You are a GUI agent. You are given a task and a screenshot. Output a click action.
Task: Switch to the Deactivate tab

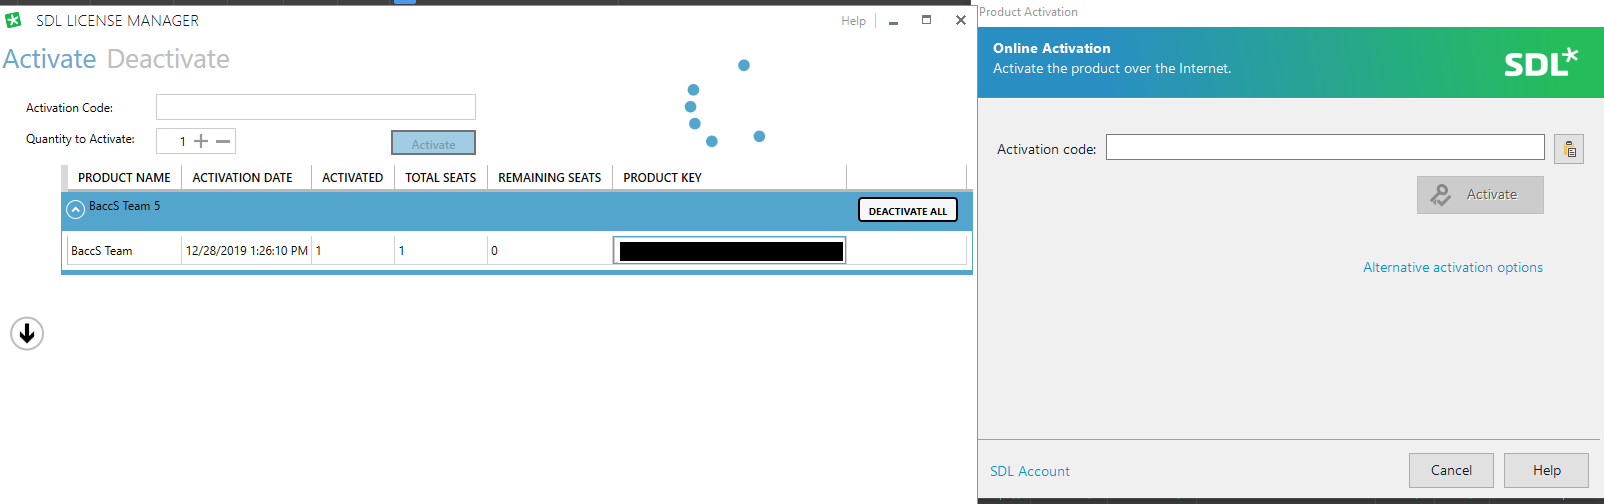(x=168, y=59)
